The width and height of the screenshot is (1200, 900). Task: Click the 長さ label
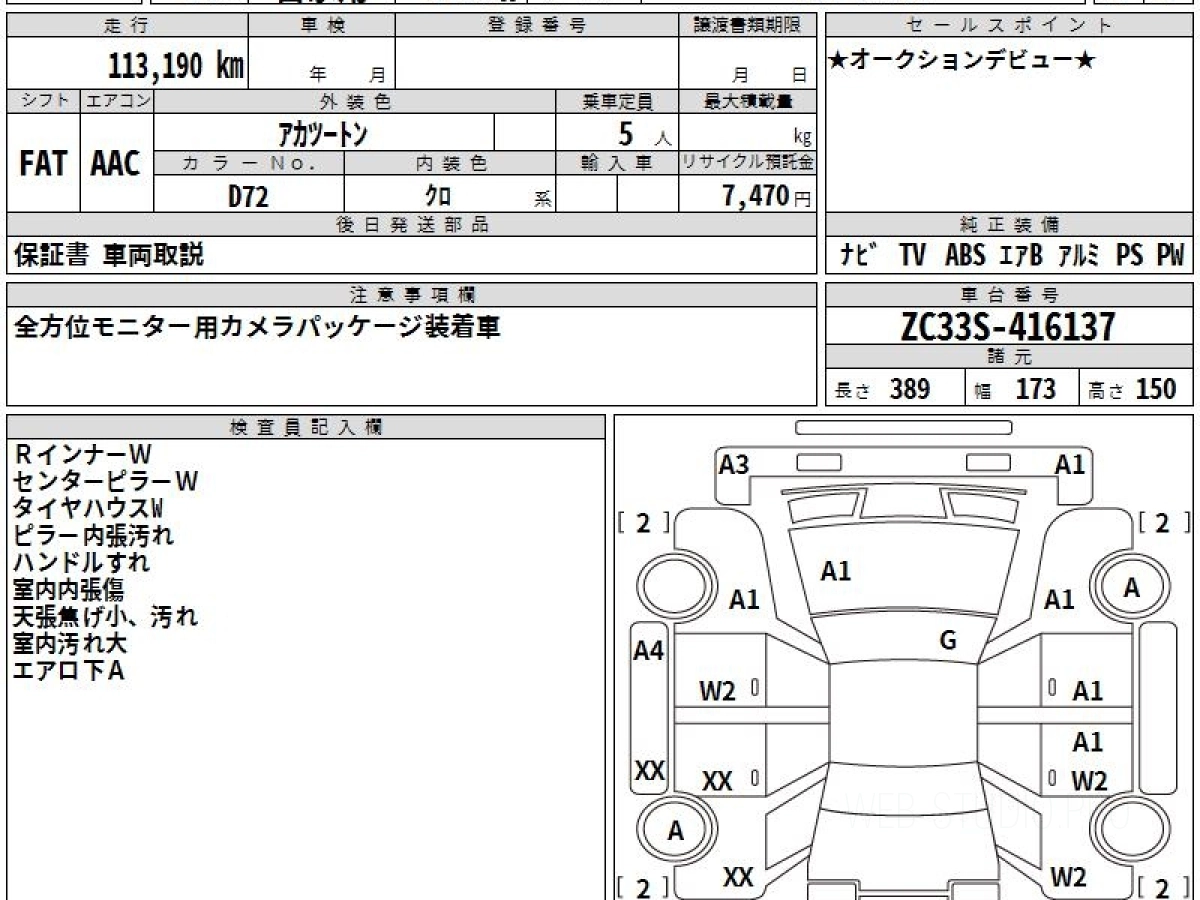pos(854,391)
